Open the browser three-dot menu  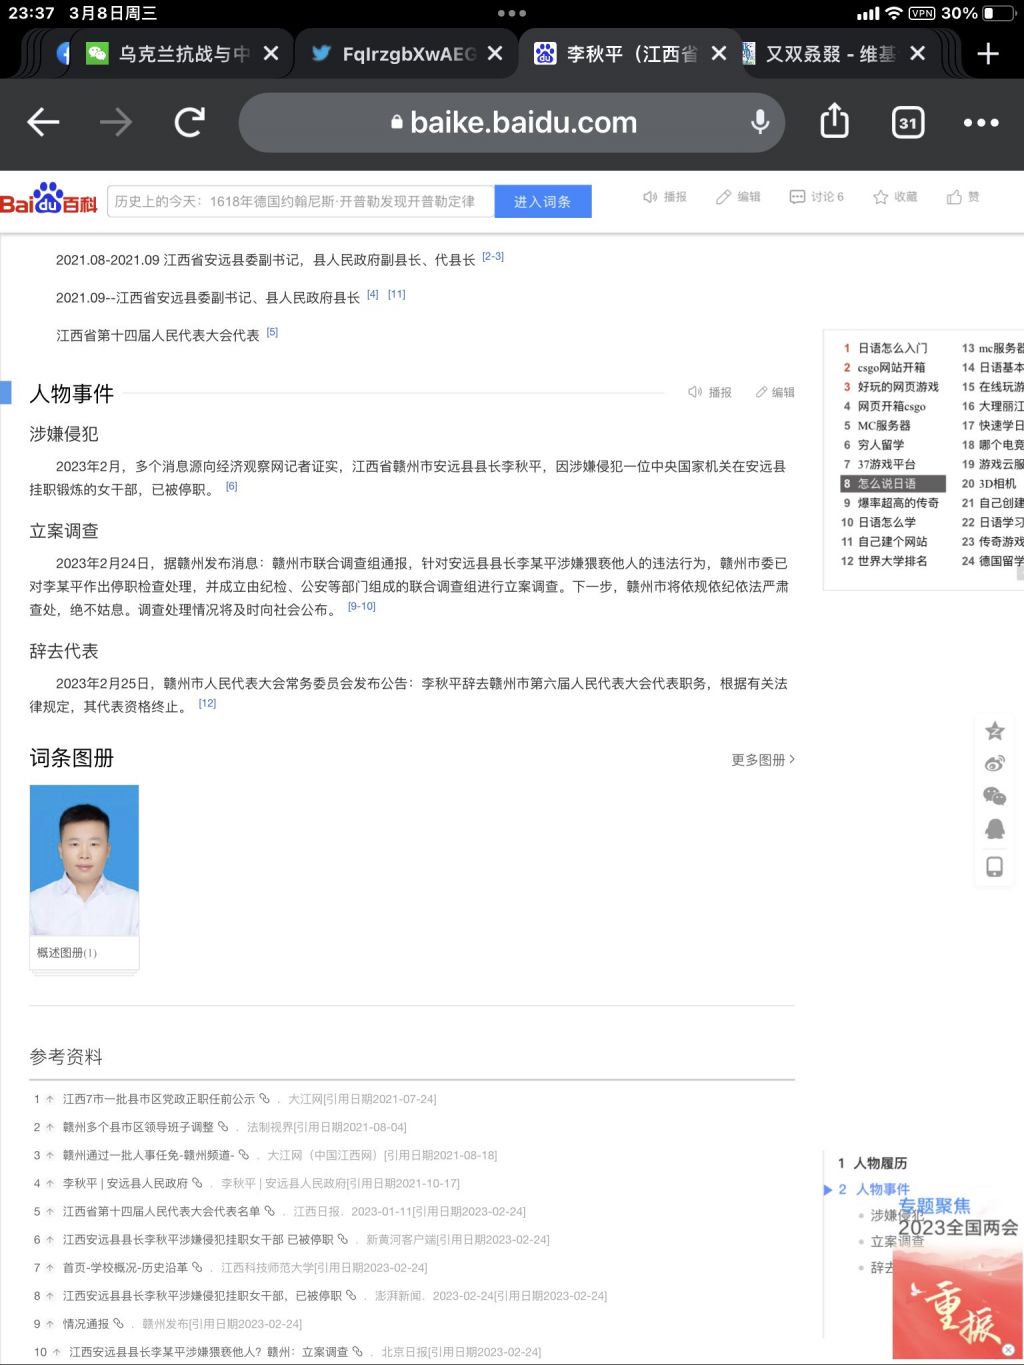(x=980, y=123)
